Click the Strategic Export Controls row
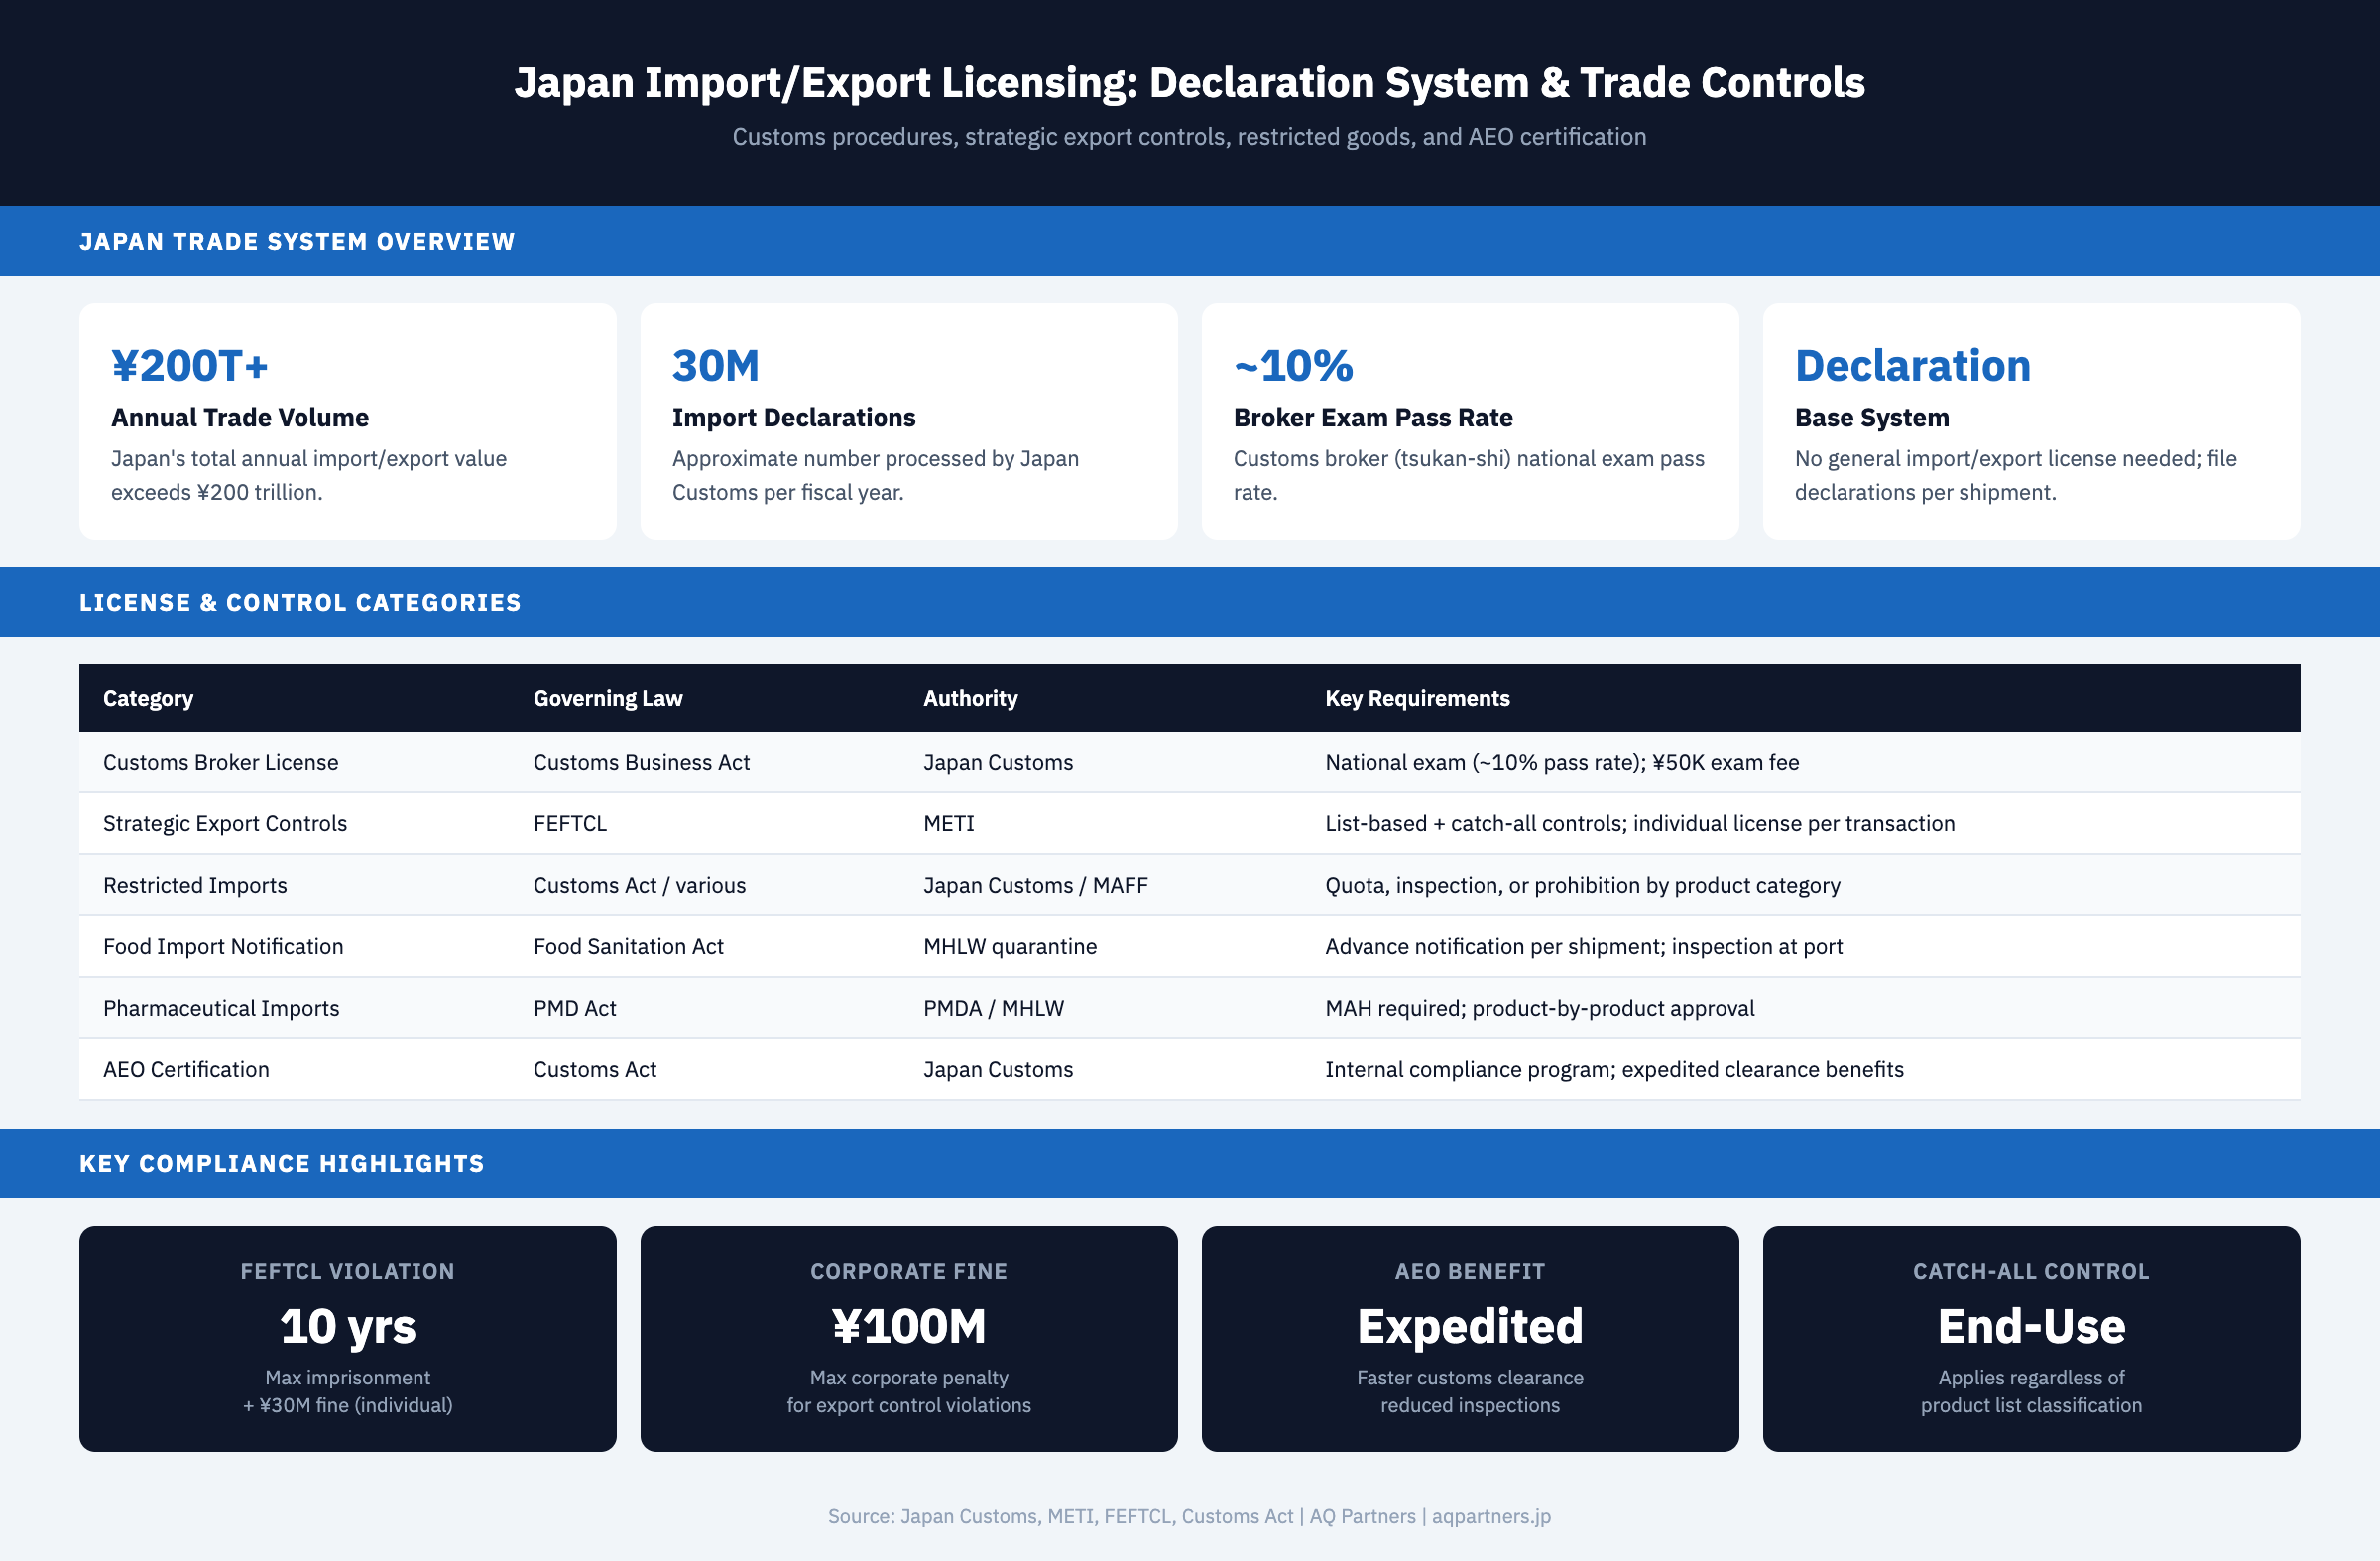 1190,823
